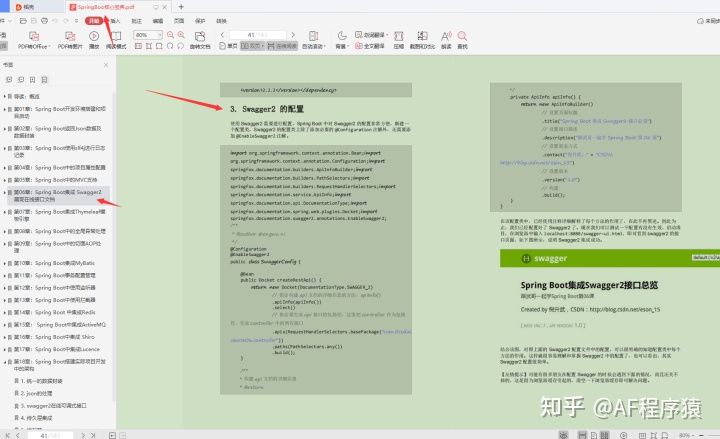
Task: Click the auto scroll icon
Action: (314, 36)
